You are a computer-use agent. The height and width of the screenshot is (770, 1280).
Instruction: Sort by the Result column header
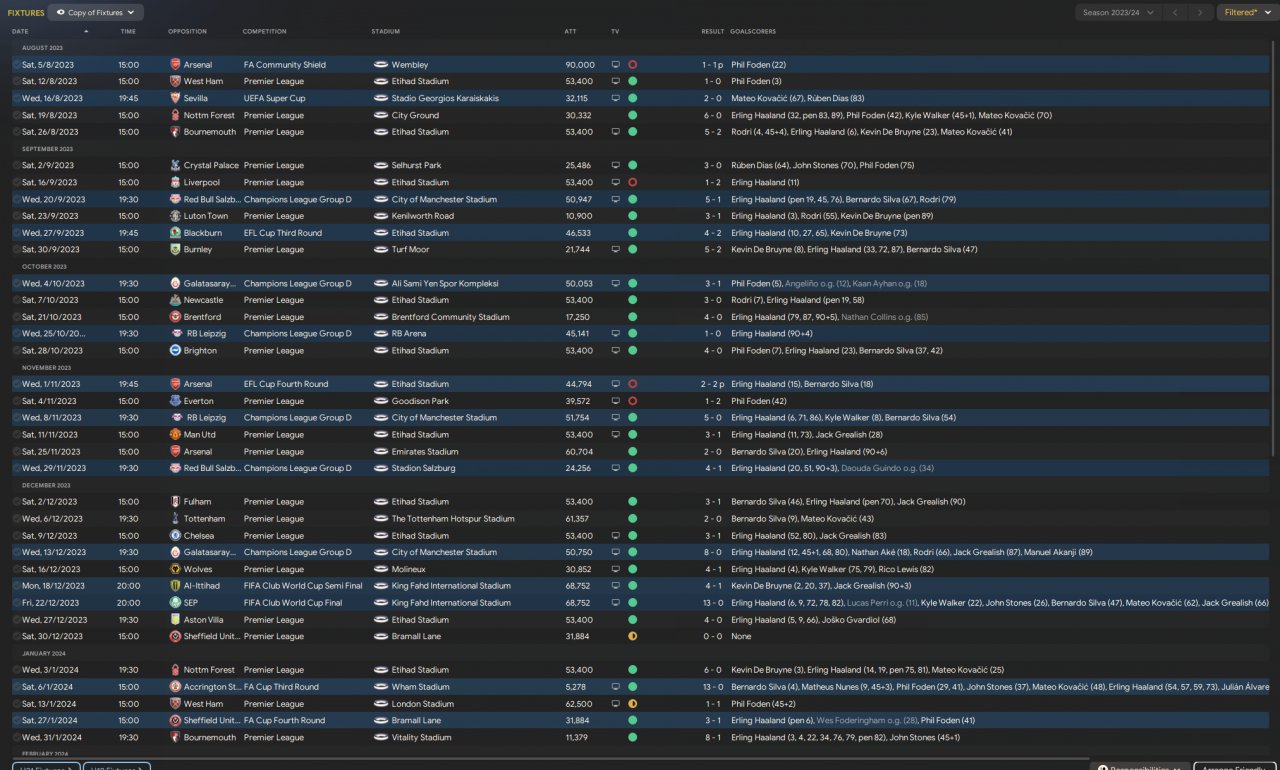click(713, 32)
